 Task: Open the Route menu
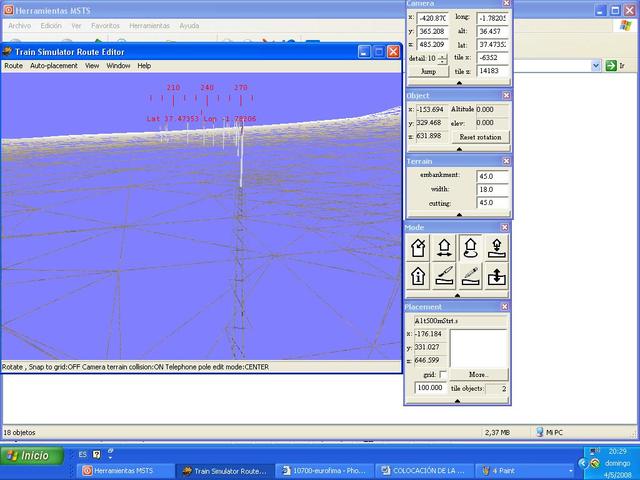(x=13, y=66)
